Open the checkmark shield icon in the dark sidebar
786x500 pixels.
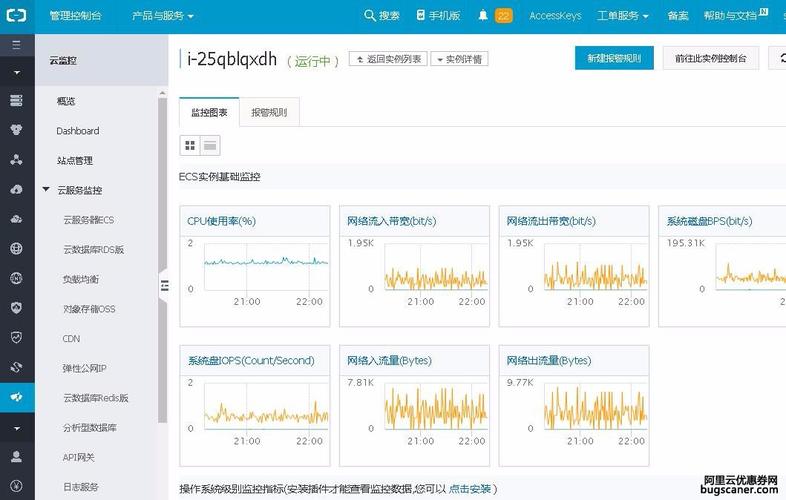pos(17,337)
